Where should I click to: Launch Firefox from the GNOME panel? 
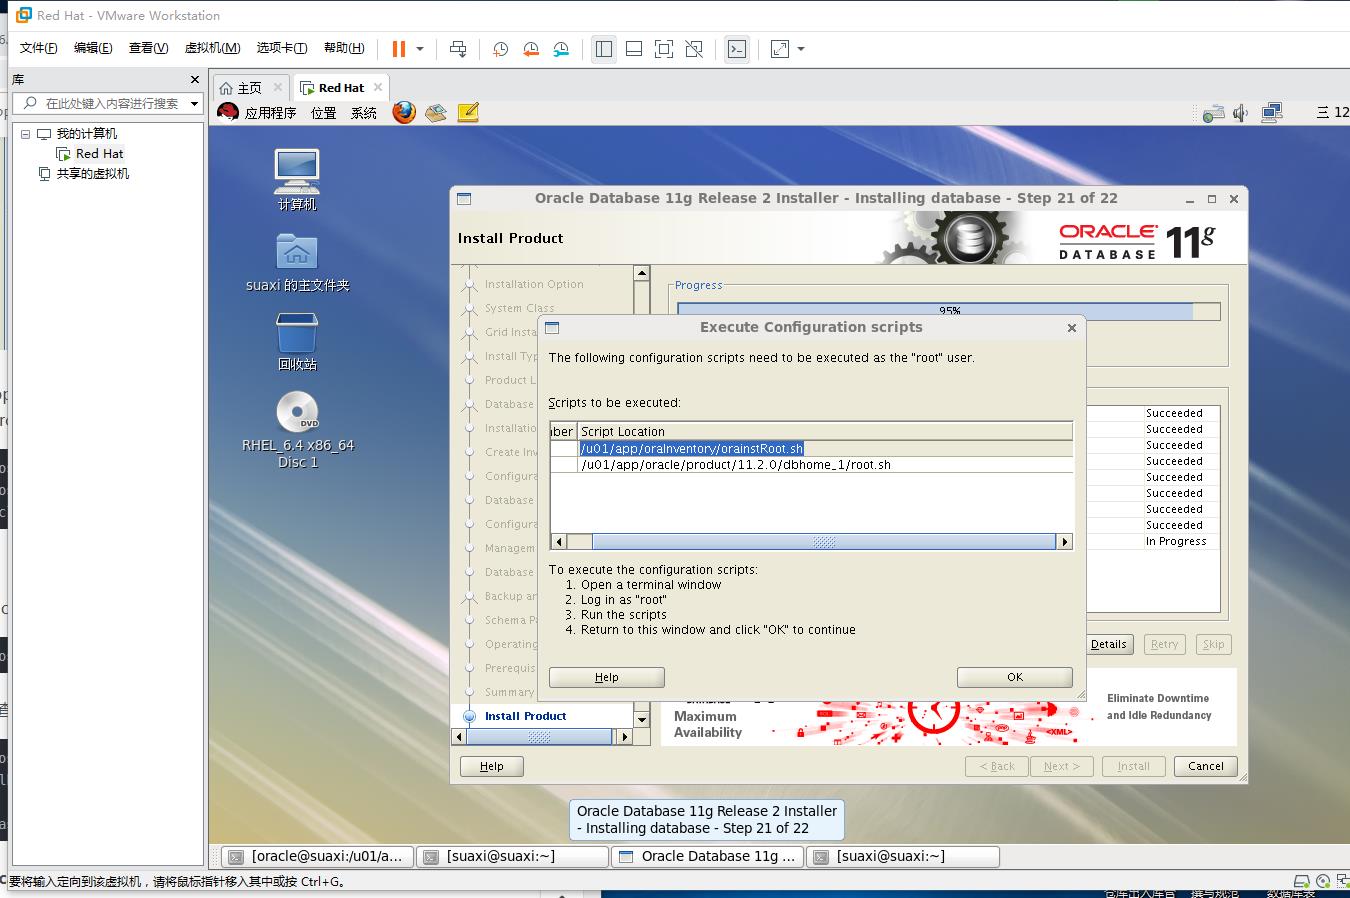[404, 112]
